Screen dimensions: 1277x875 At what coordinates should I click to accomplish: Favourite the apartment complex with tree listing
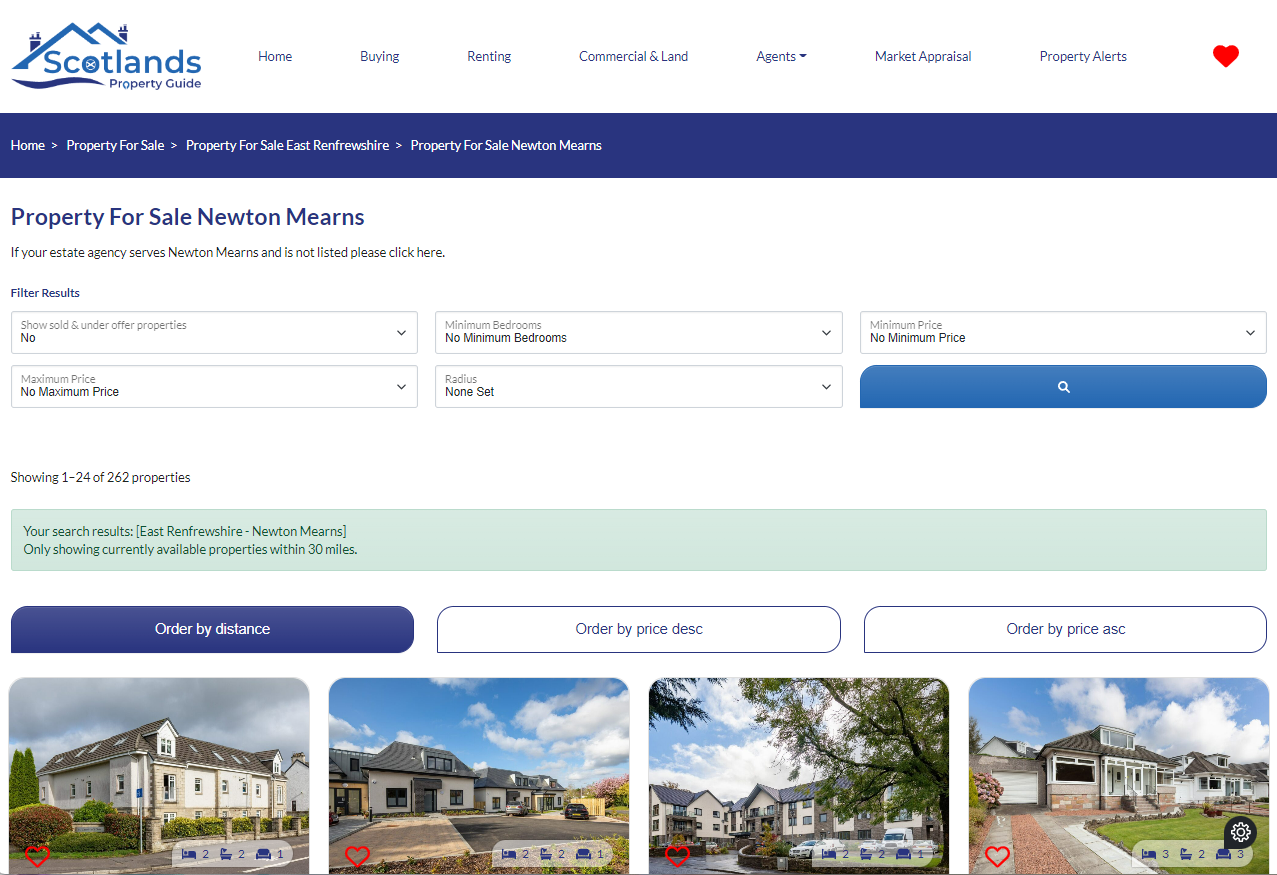tap(677, 856)
